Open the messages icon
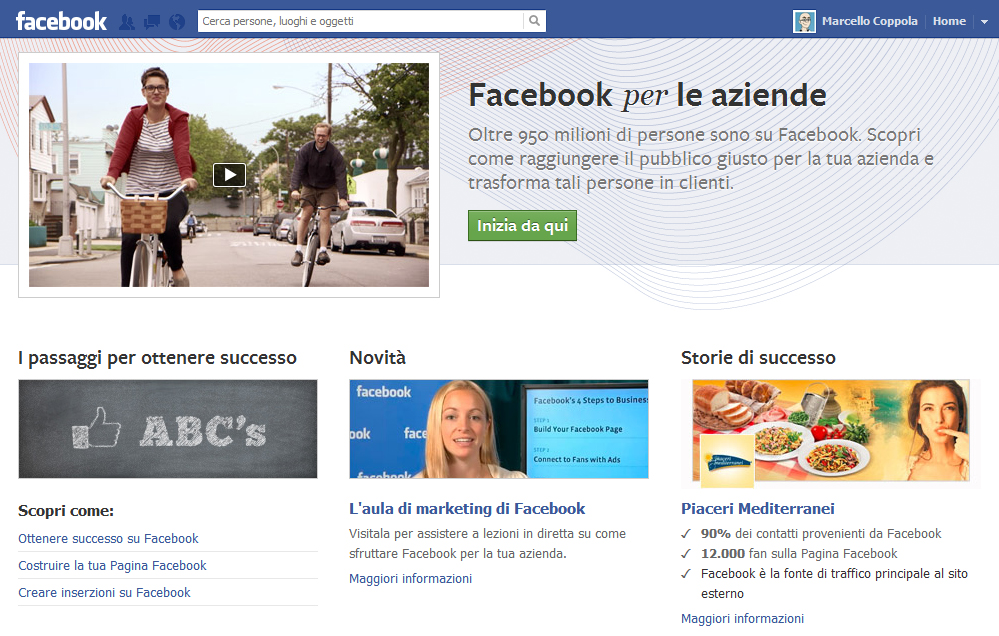 (152, 22)
